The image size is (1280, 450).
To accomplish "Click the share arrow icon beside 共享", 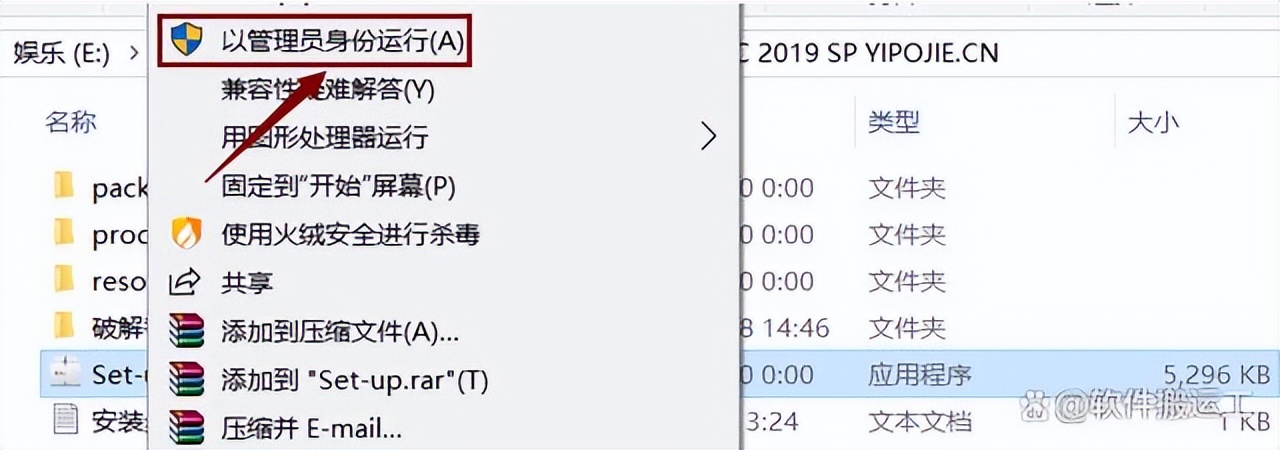I will pyautogui.click(x=185, y=283).
